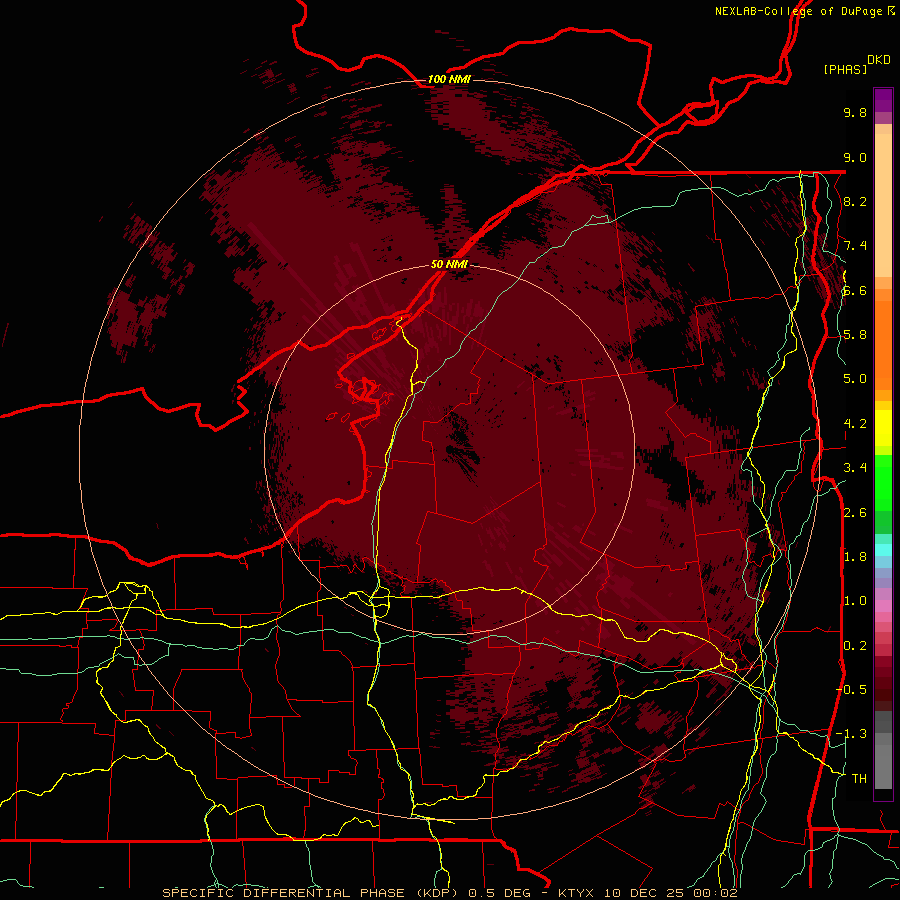
Task: Click the bright green band of the color scale
Action: tap(883, 482)
